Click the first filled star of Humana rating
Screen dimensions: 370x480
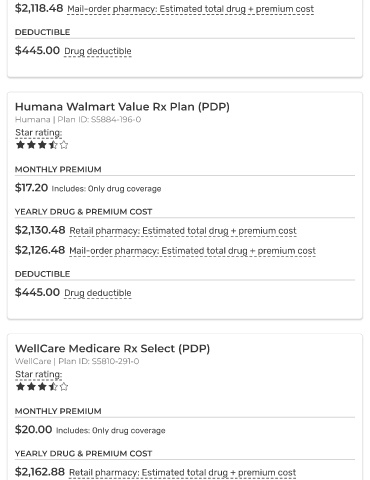click(20, 145)
